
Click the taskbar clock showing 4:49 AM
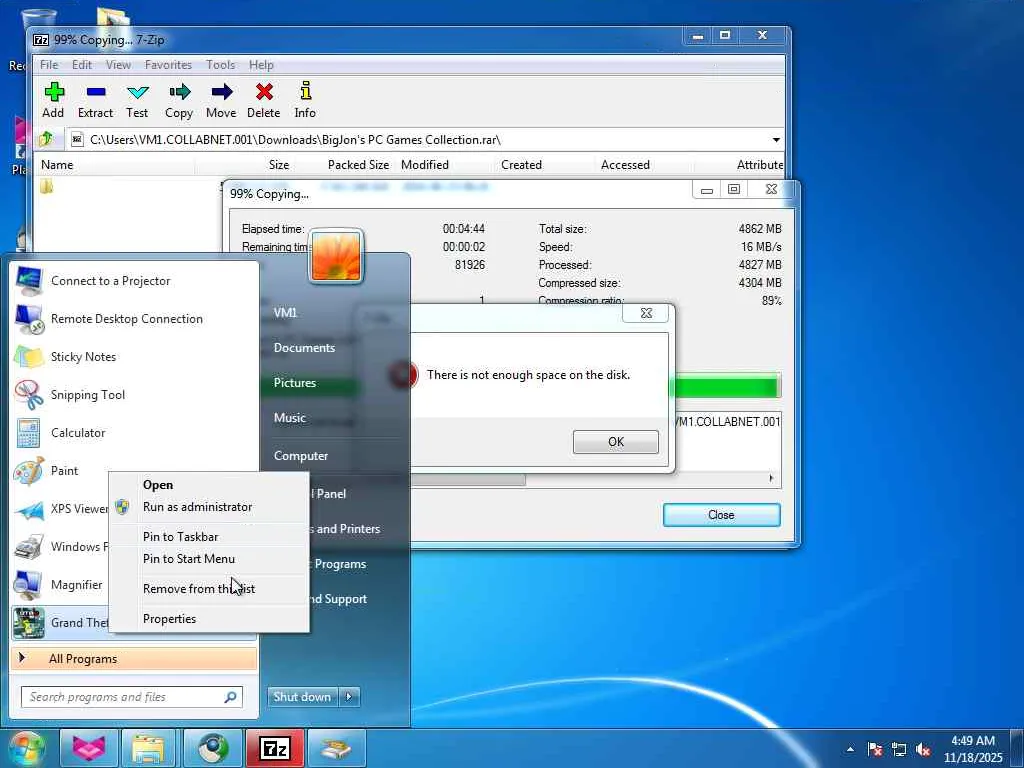[x=973, y=749]
